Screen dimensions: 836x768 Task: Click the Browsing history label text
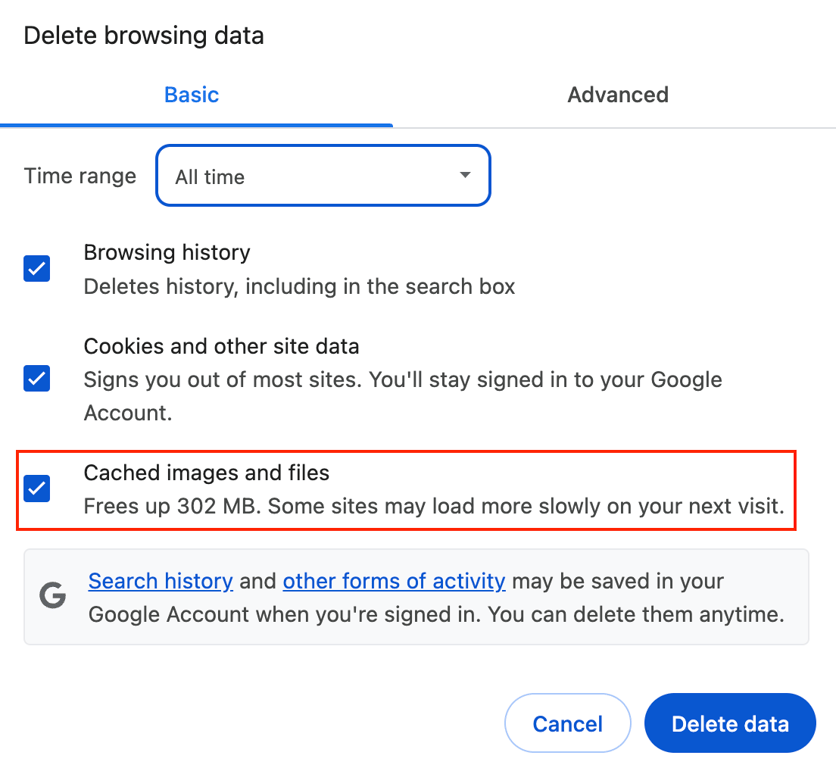166,252
